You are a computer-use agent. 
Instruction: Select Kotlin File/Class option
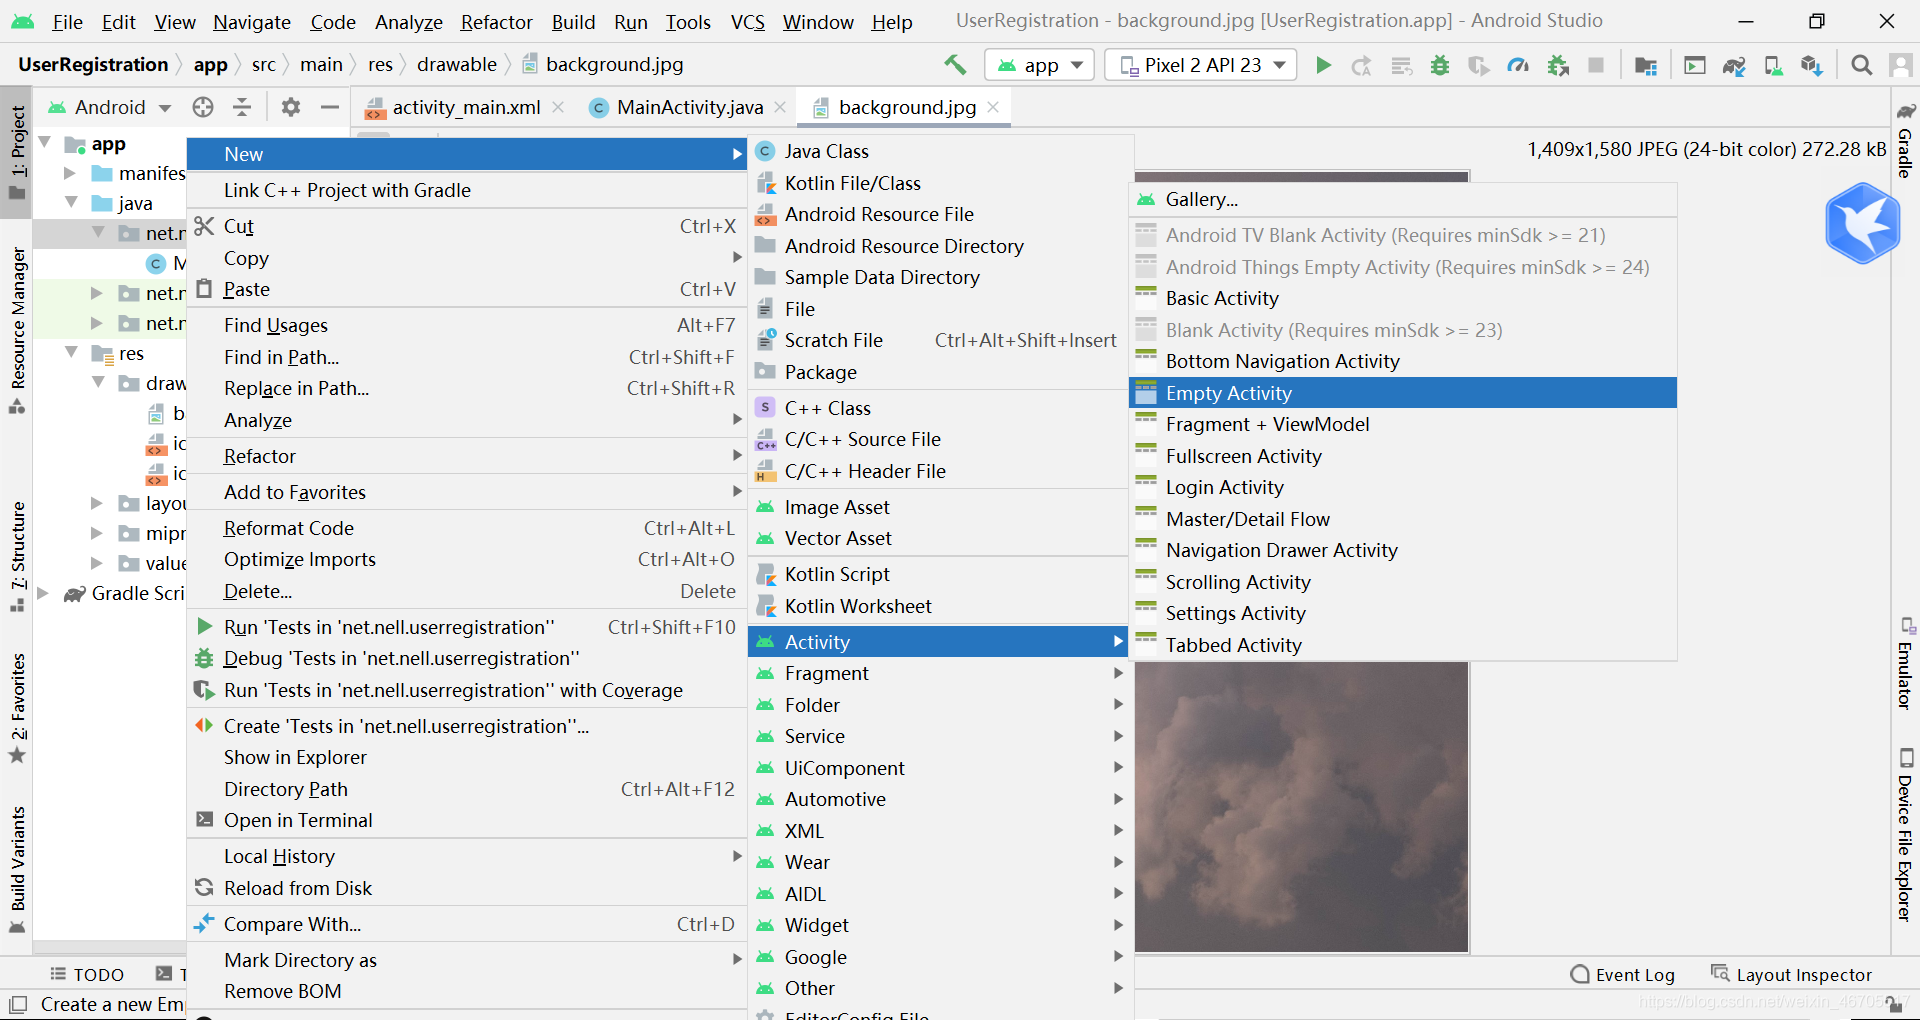940,183
